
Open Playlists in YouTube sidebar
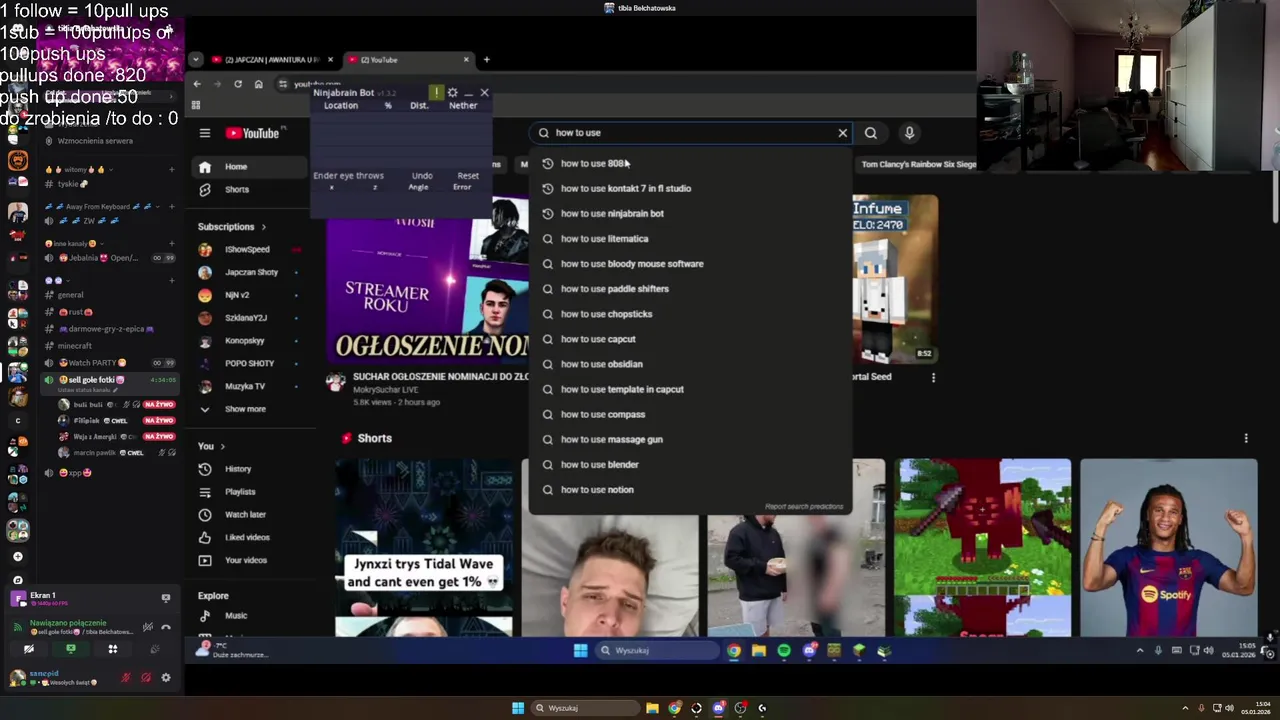click(x=248, y=492)
